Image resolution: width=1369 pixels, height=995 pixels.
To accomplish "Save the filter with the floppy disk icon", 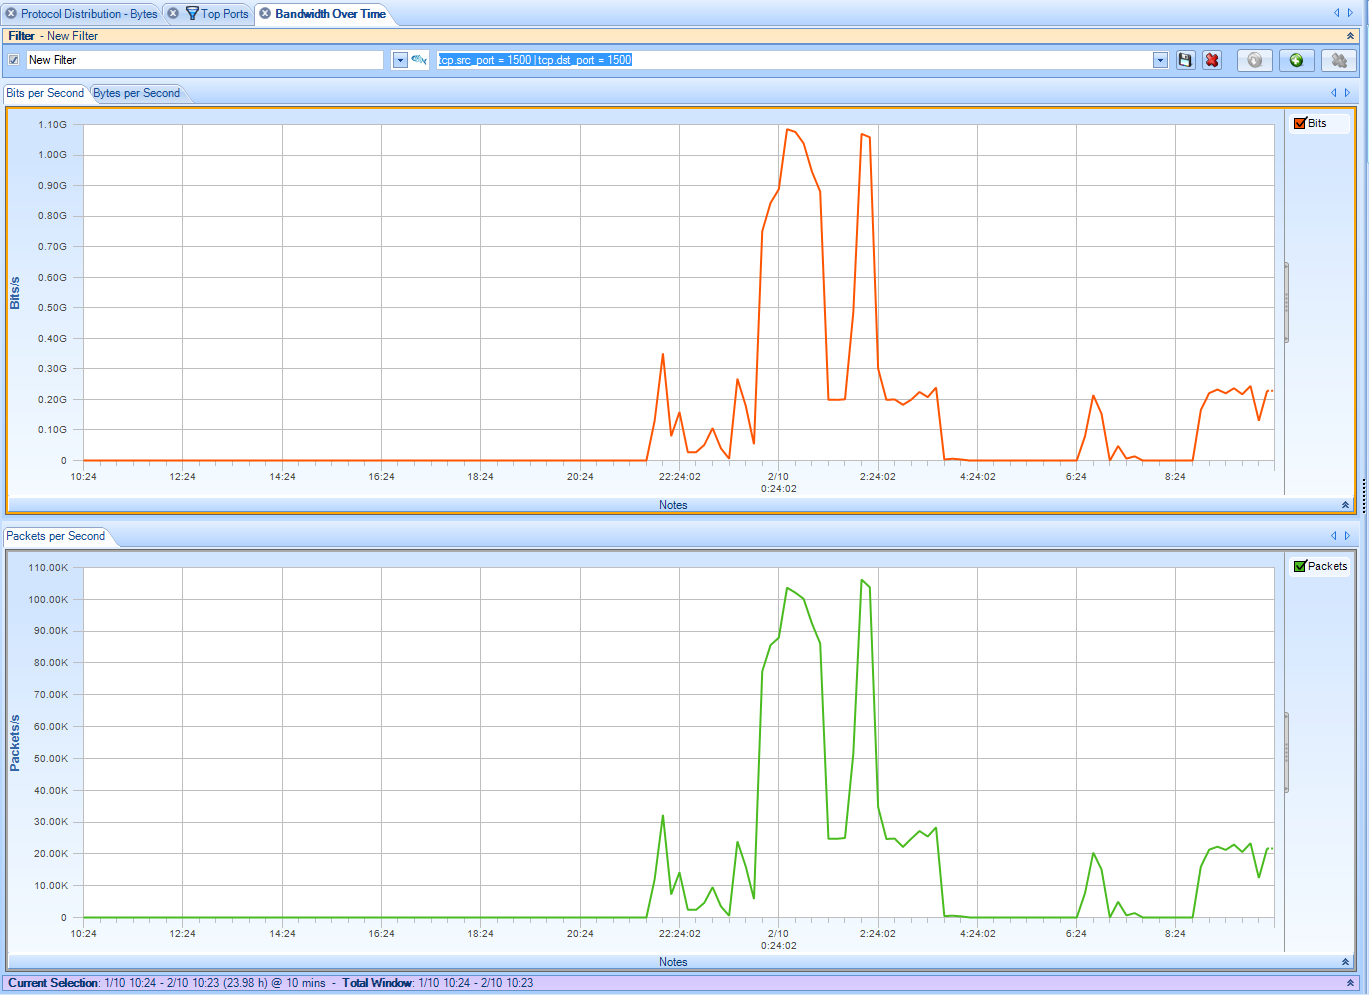I will coord(1185,60).
